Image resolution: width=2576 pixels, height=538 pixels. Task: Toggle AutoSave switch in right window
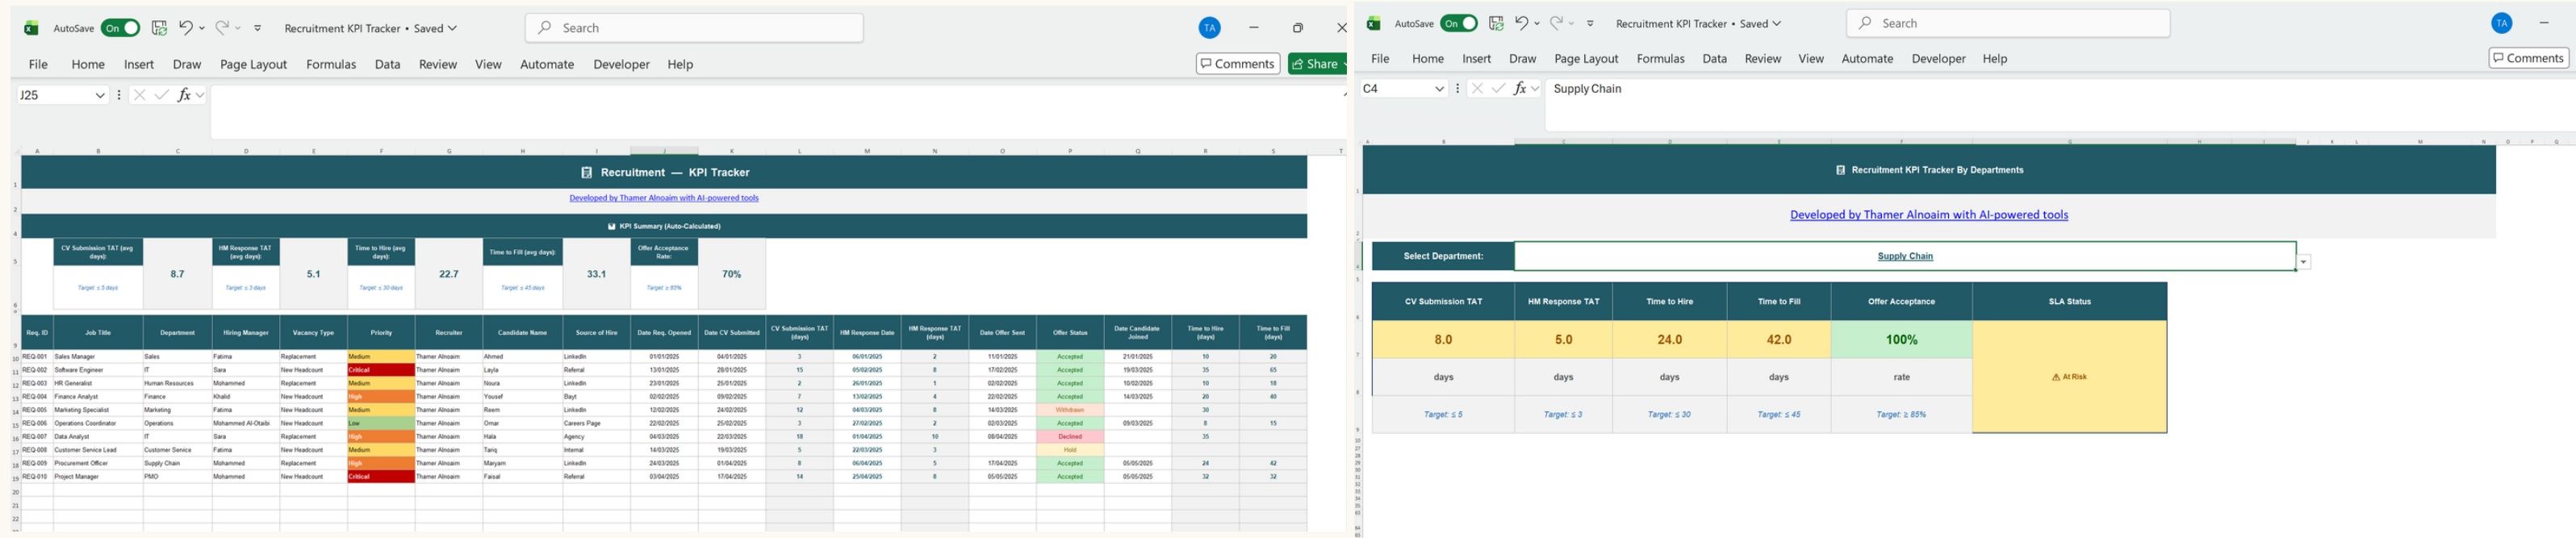[x=1458, y=23]
